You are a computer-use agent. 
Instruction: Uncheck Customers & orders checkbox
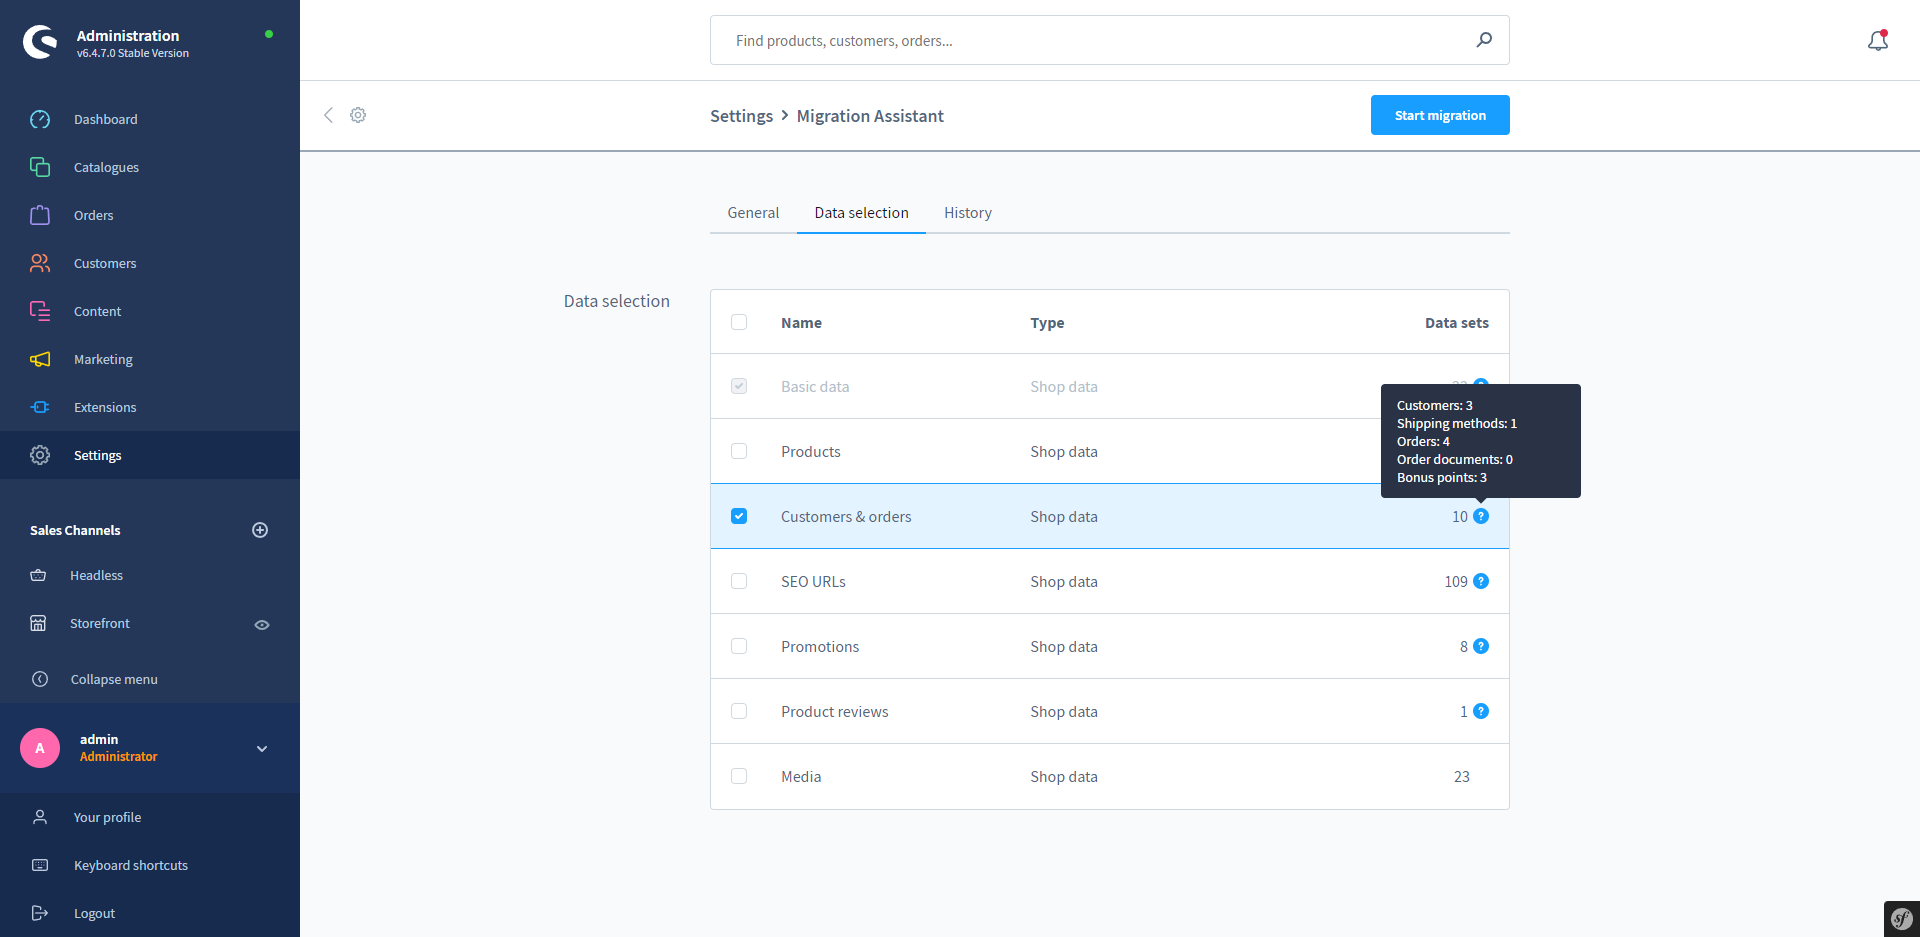[739, 516]
